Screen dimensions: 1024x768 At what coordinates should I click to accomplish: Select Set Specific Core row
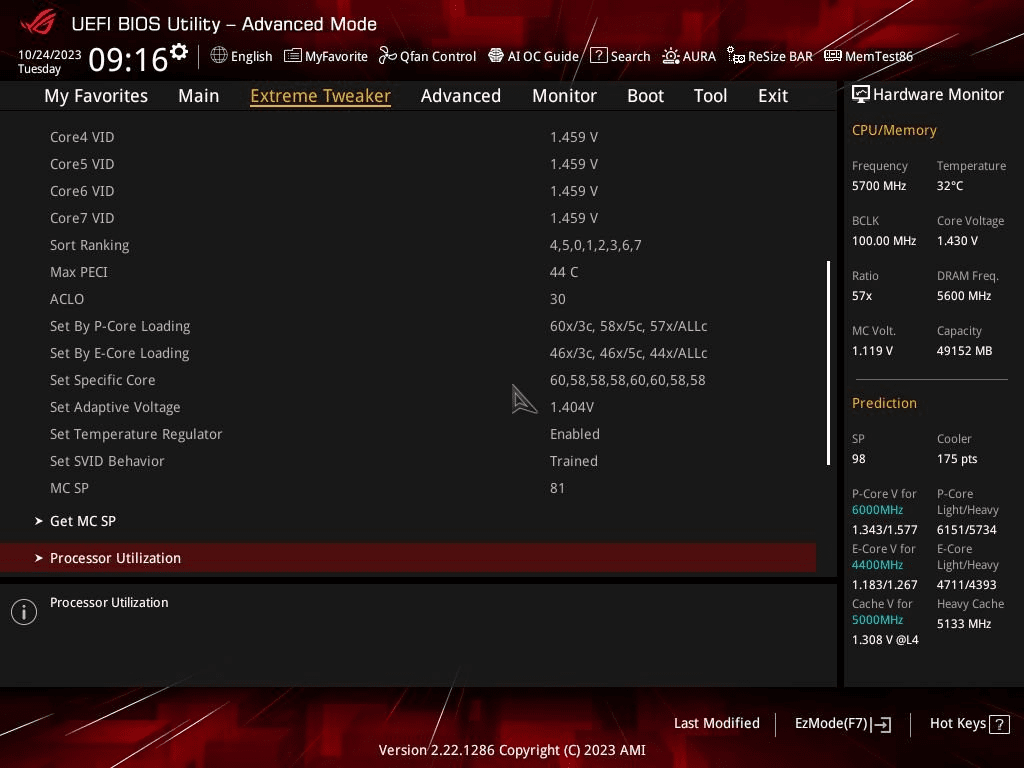[408, 380]
